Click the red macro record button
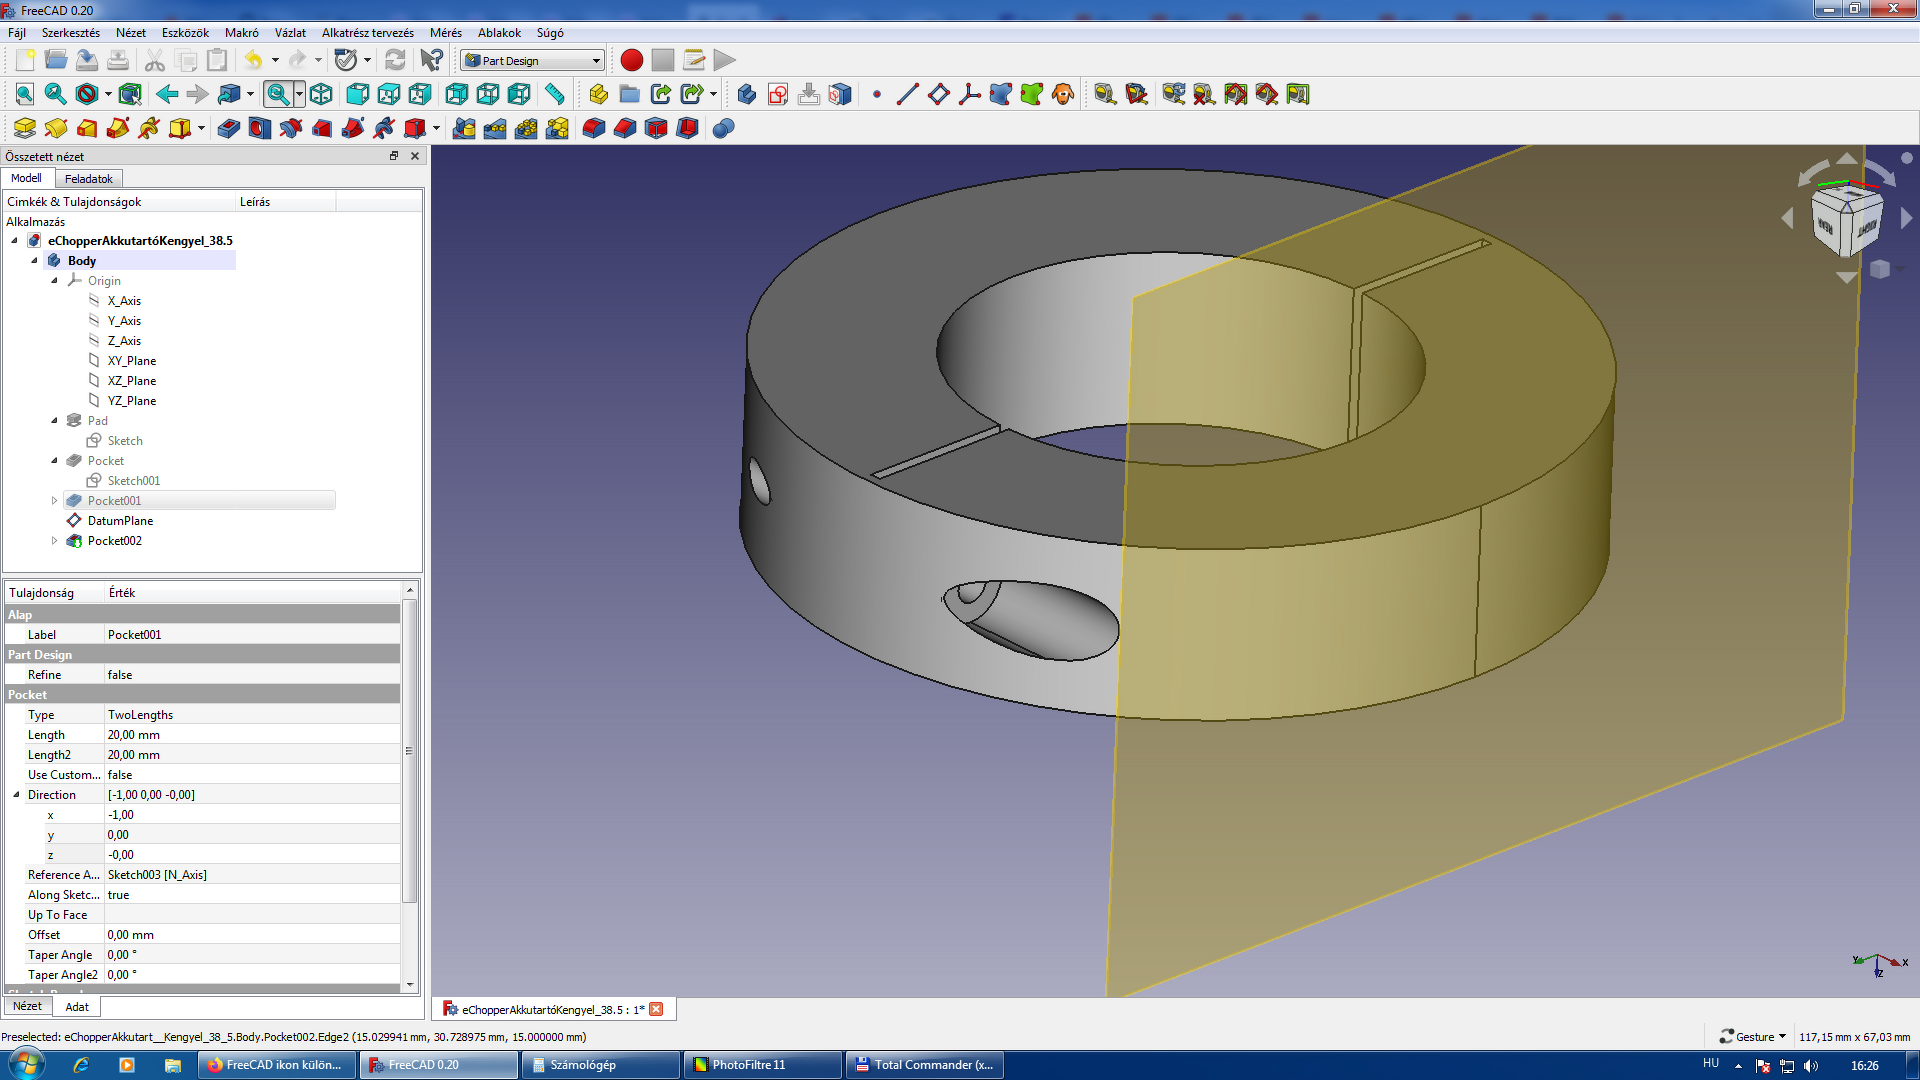This screenshot has width=1920, height=1080. [x=631, y=60]
